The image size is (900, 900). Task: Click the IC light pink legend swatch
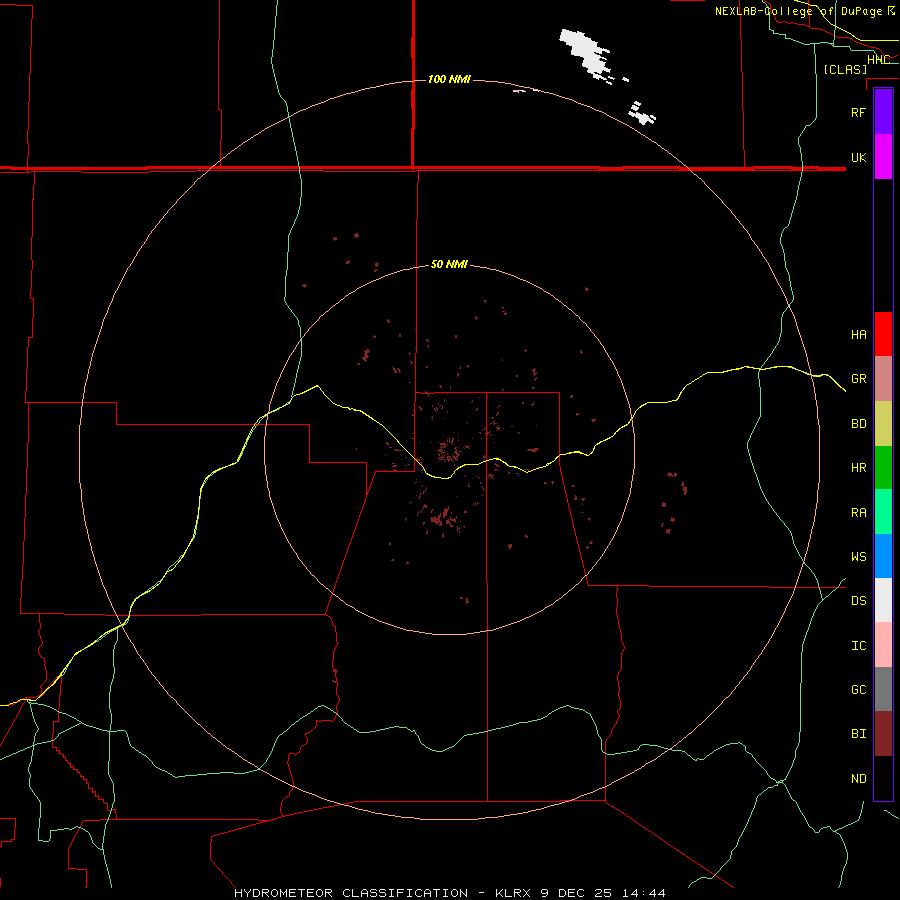[883, 645]
